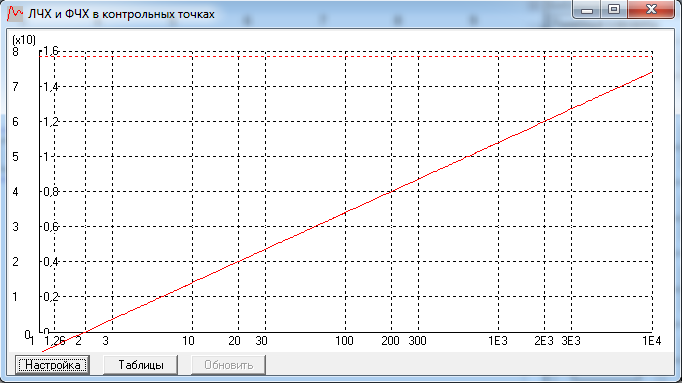Image resolution: width=682 pixels, height=383 pixels.
Task: Click the solid red rising curve
Action: tap(346, 213)
